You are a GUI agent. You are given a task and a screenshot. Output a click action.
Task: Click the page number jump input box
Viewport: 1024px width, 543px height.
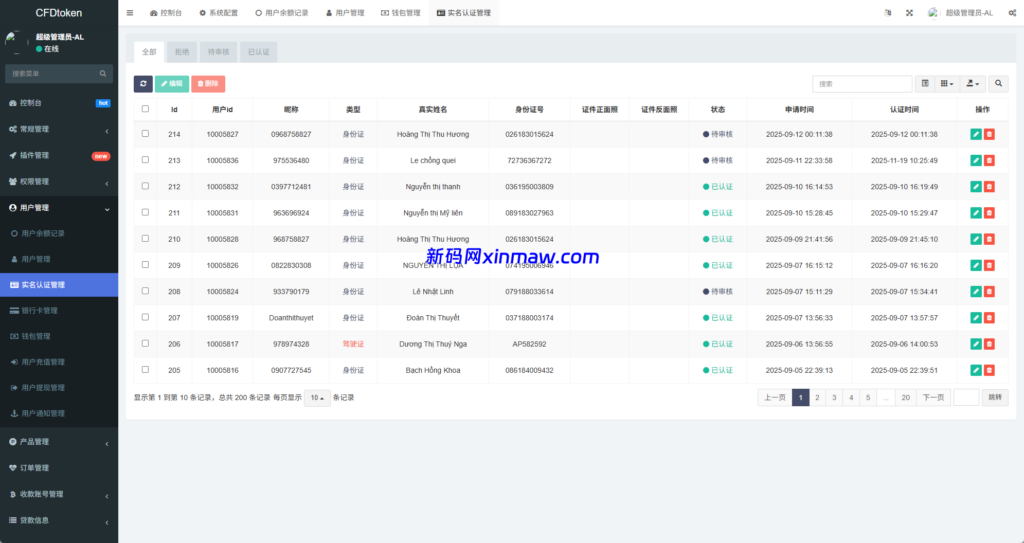[966, 397]
